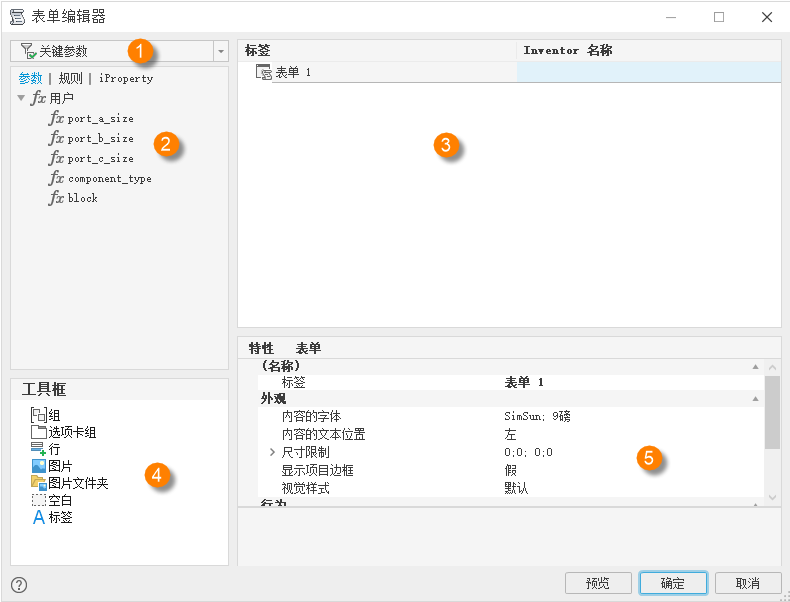790x602 pixels.
Task: Click the 行 toolbox icon
Action: [x=38, y=448]
